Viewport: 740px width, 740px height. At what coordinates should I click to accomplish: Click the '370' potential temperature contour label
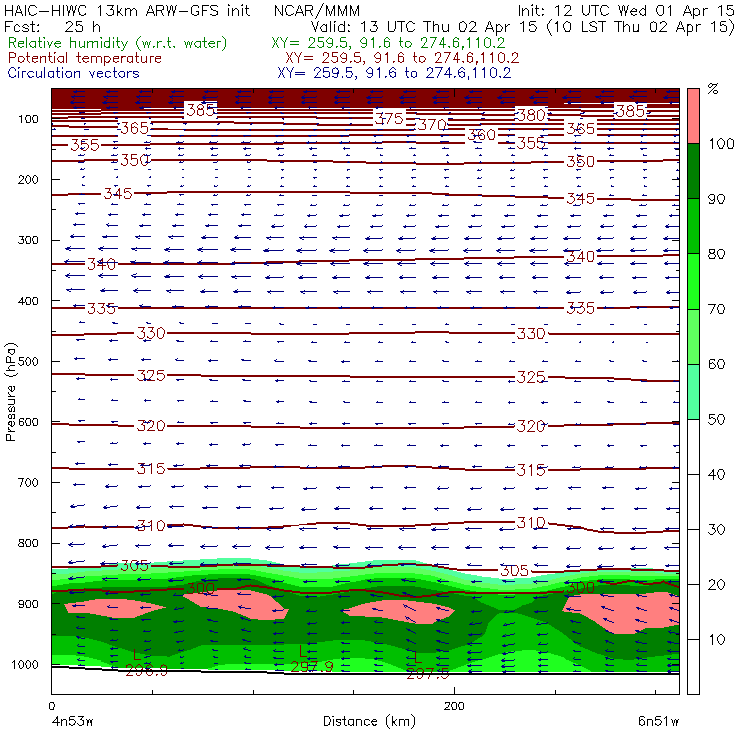pos(432,125)
